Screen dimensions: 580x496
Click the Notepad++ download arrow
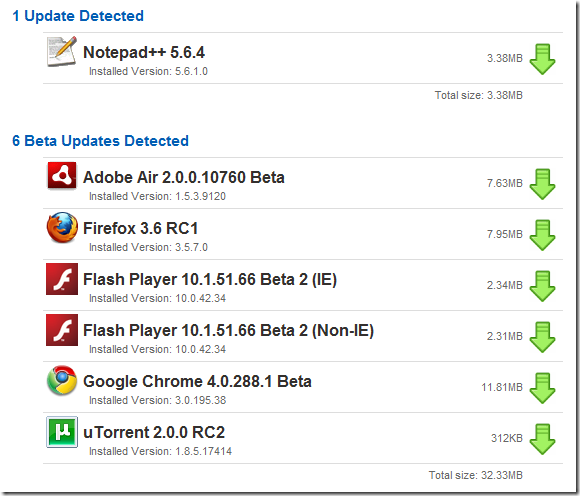coord(542,59)
